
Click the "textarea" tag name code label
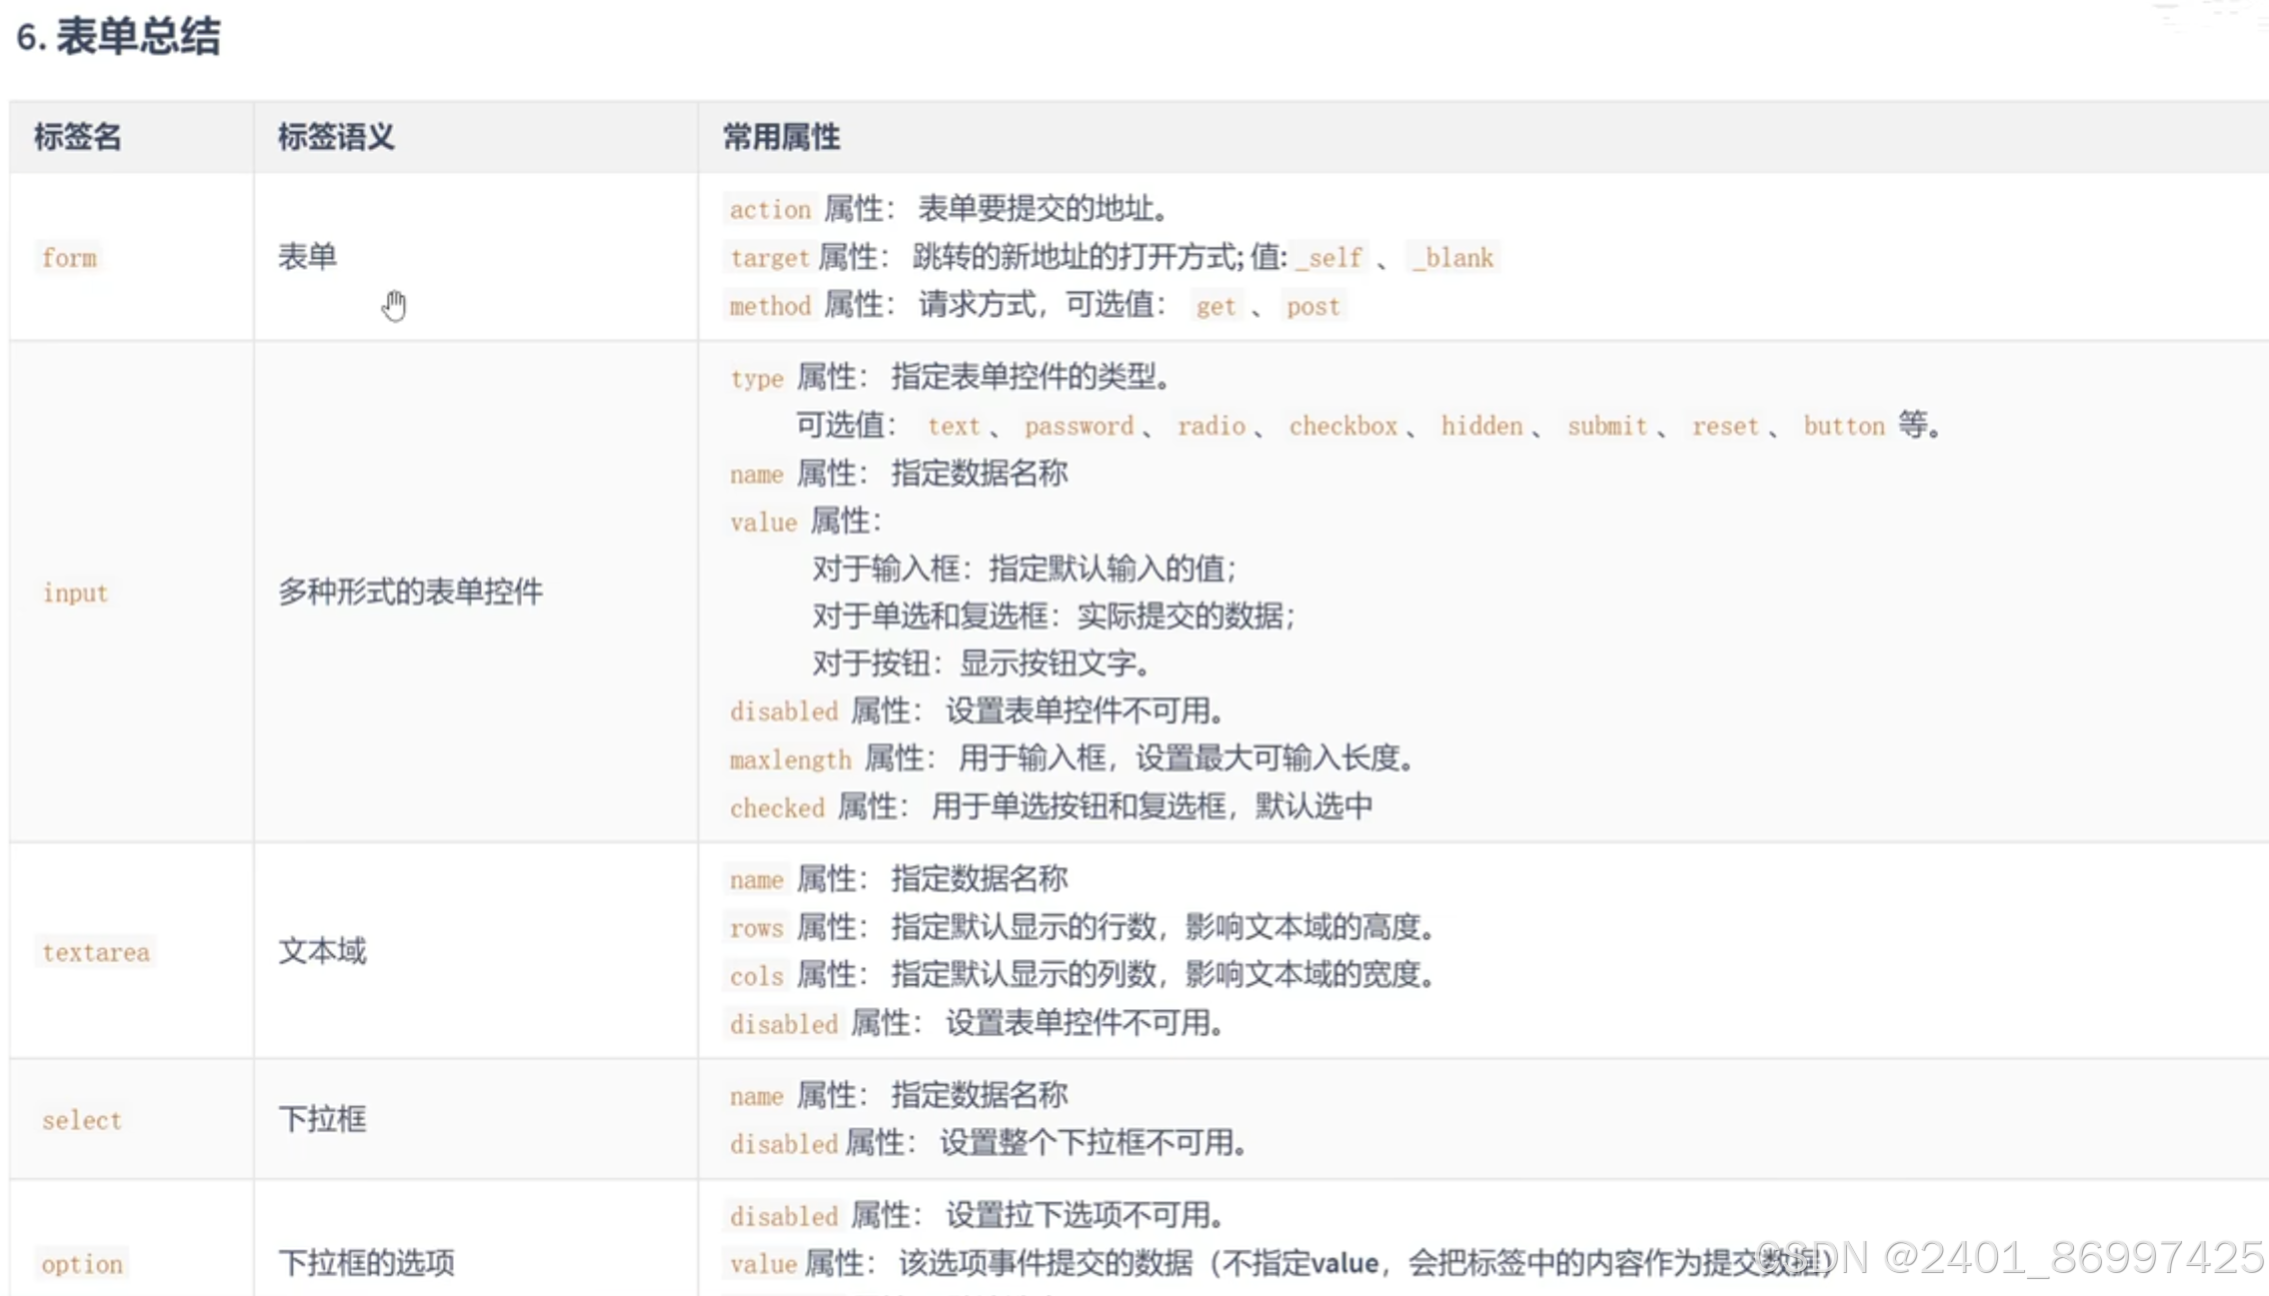click(x=96, y=952)
